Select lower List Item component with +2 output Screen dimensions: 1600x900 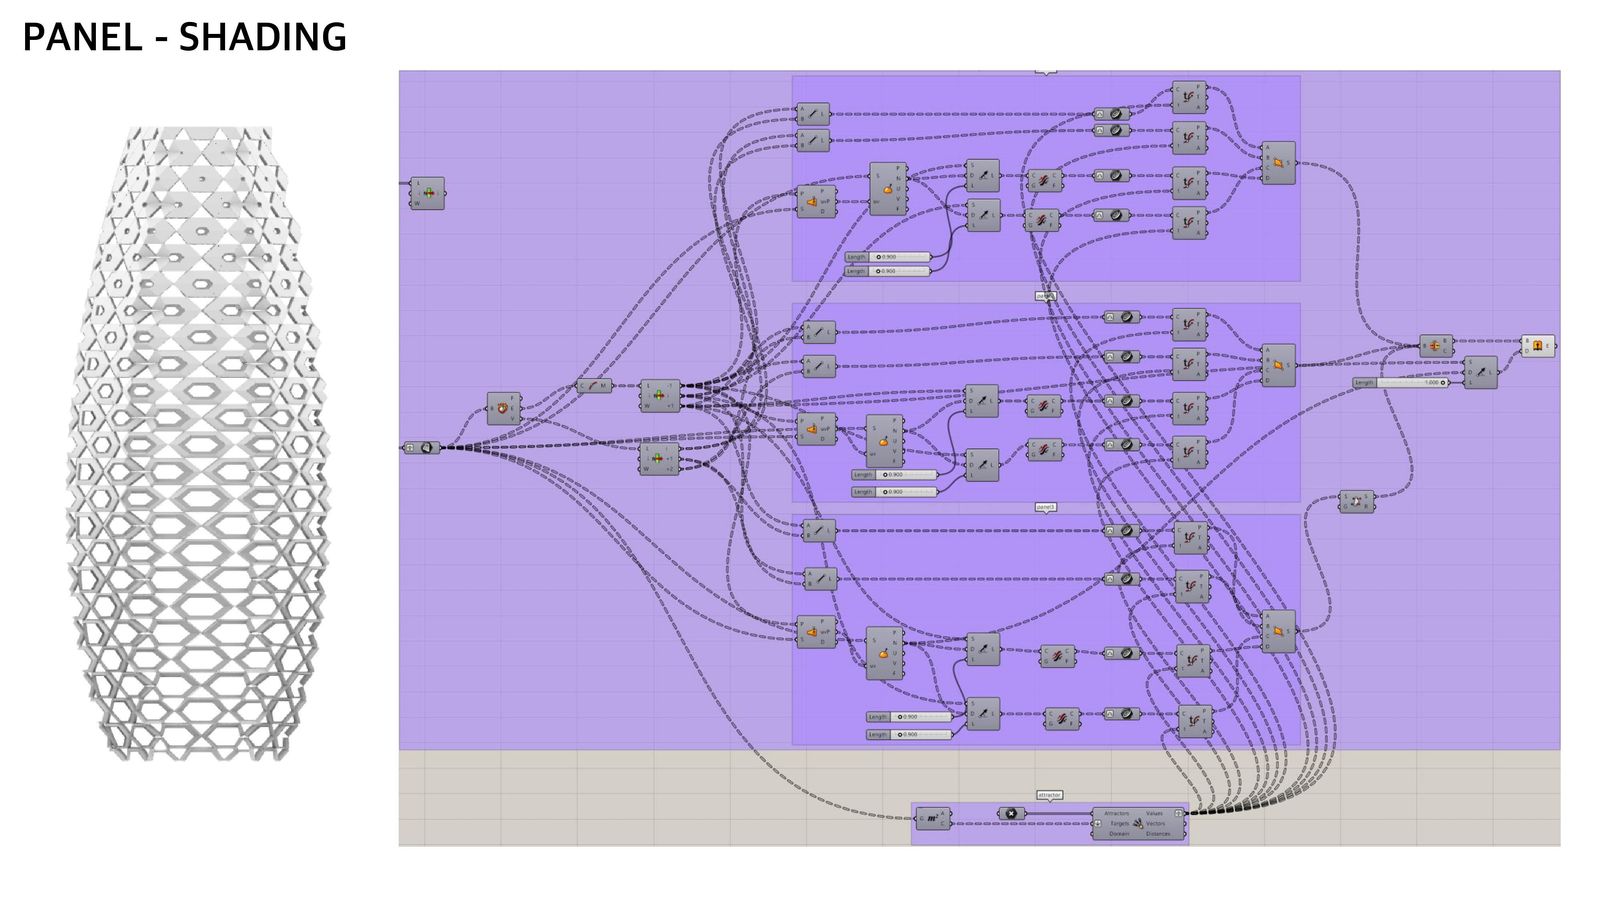pos(659,459)
